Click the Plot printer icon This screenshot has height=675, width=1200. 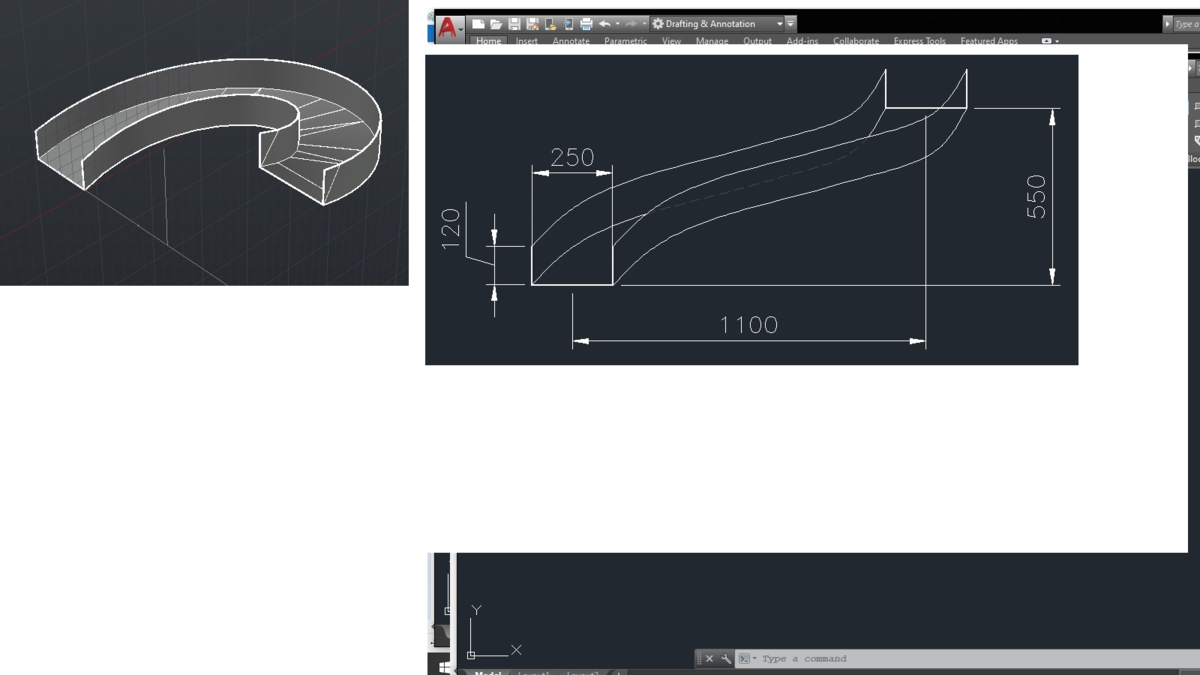click(586, 24)
